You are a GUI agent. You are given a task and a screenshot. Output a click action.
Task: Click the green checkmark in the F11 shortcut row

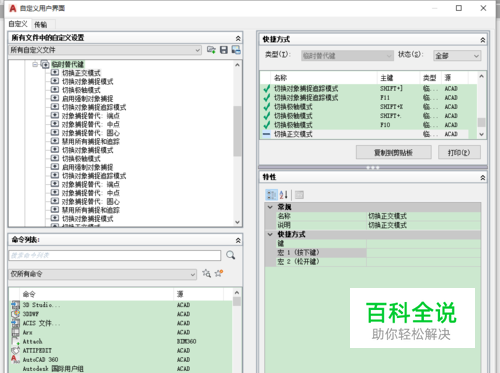coord(267,98)
